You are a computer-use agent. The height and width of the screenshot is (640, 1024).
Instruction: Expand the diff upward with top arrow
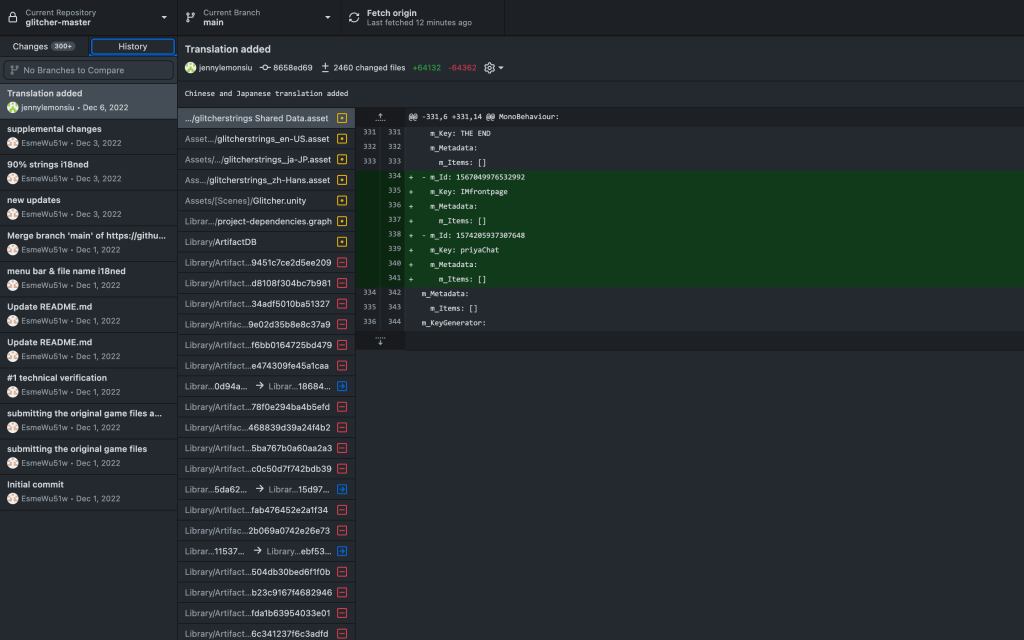tap(380, 117)
